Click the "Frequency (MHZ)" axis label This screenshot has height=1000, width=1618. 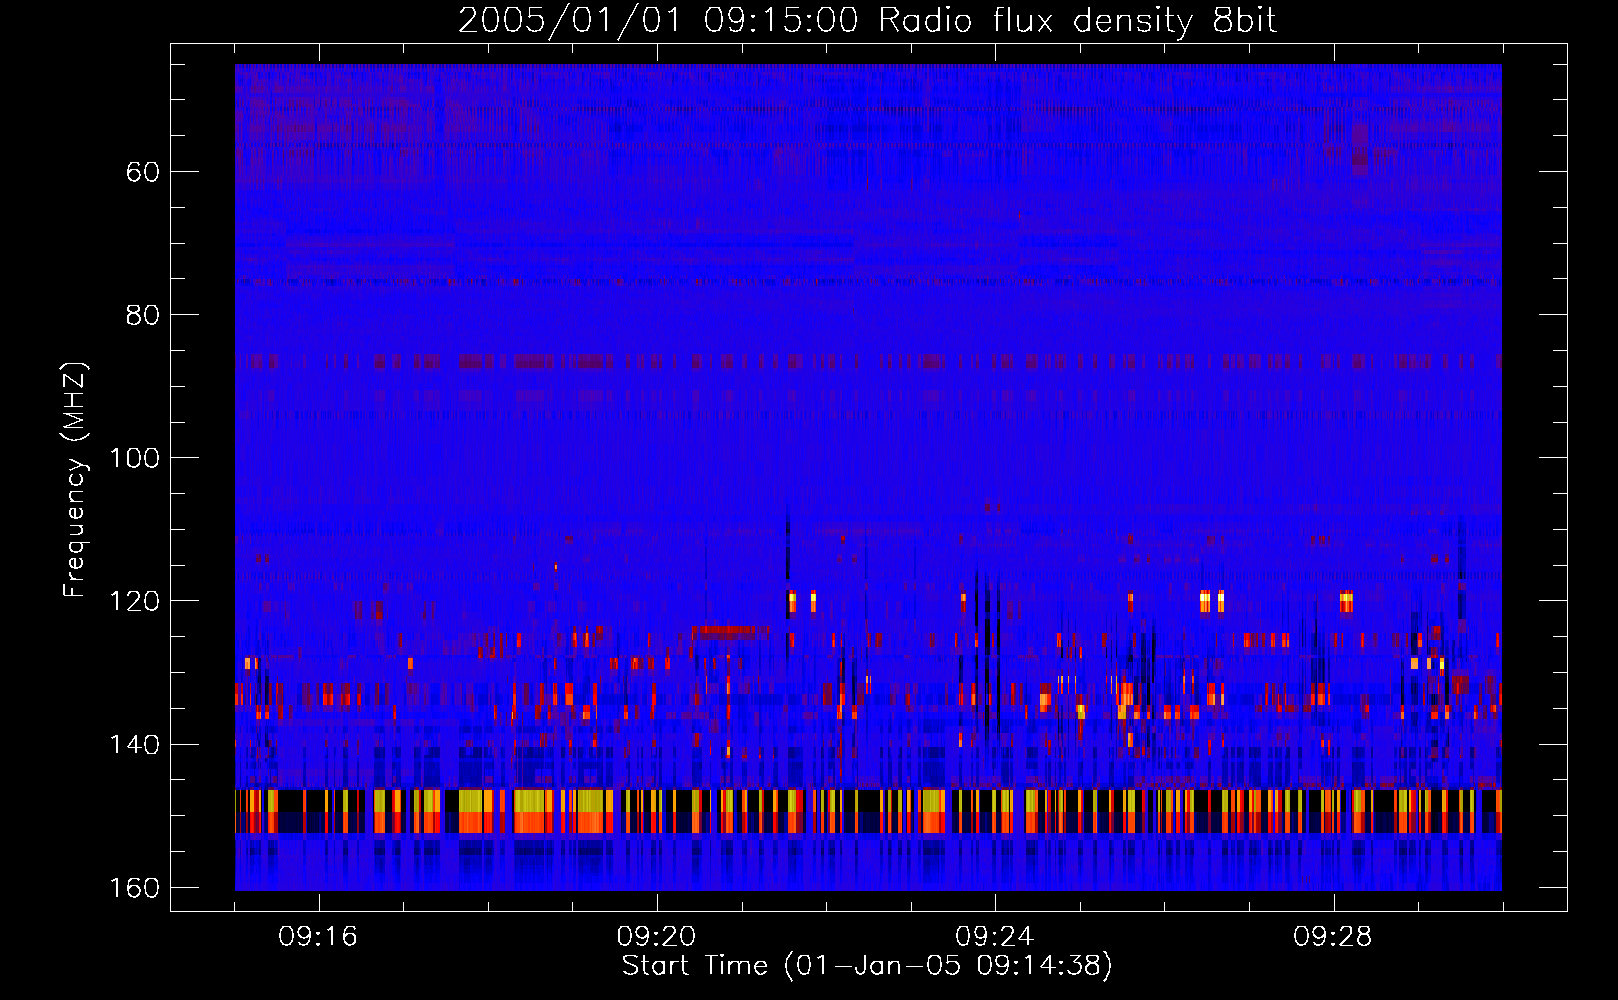[75, 479]
